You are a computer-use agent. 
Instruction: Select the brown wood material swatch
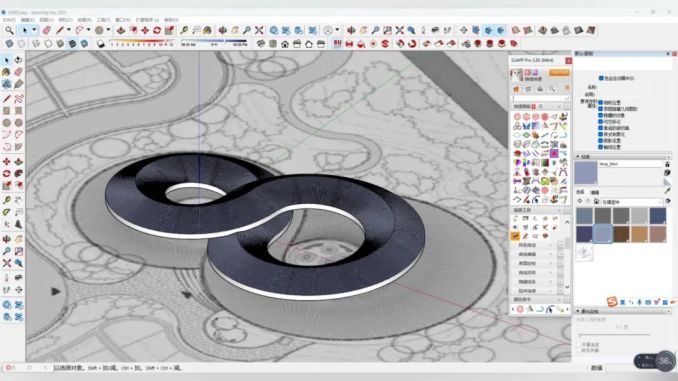click(621, 234)
